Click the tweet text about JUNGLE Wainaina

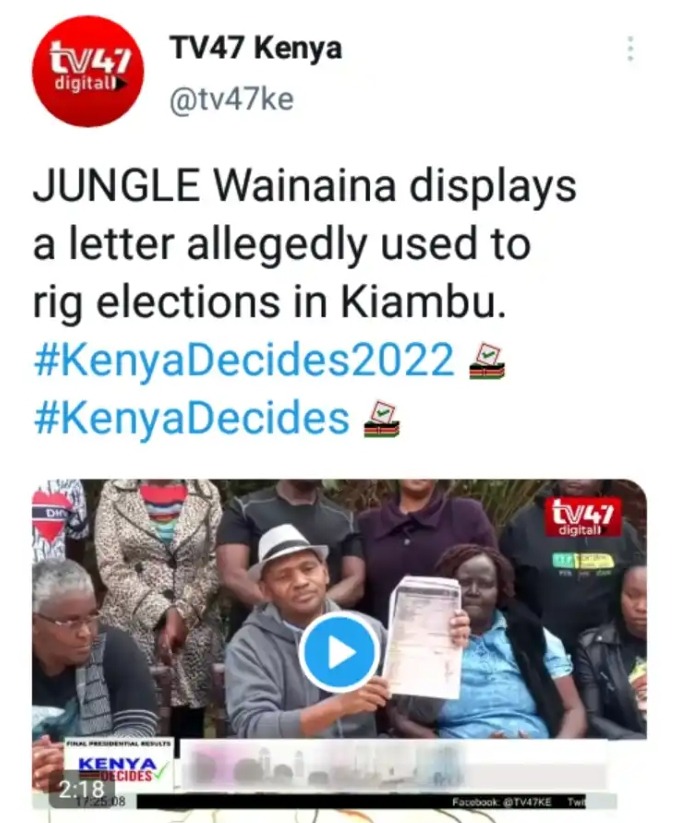pos(304,244)
